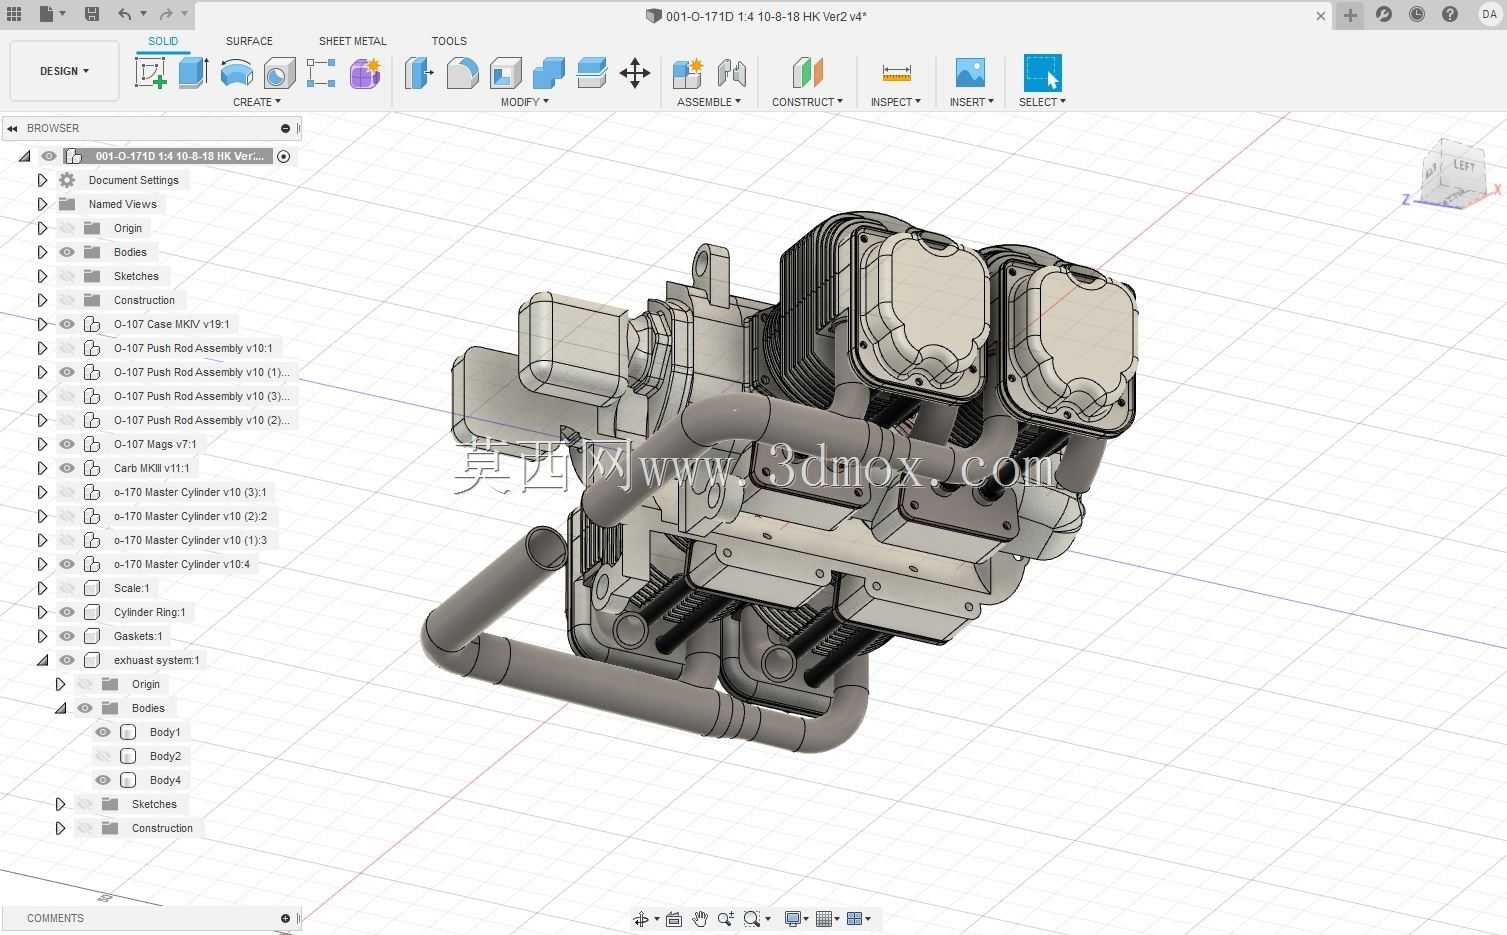Collapse the BROWSER panel with arrows
This screenshot has width=1507, height=935.
click(x=12, y=128)
